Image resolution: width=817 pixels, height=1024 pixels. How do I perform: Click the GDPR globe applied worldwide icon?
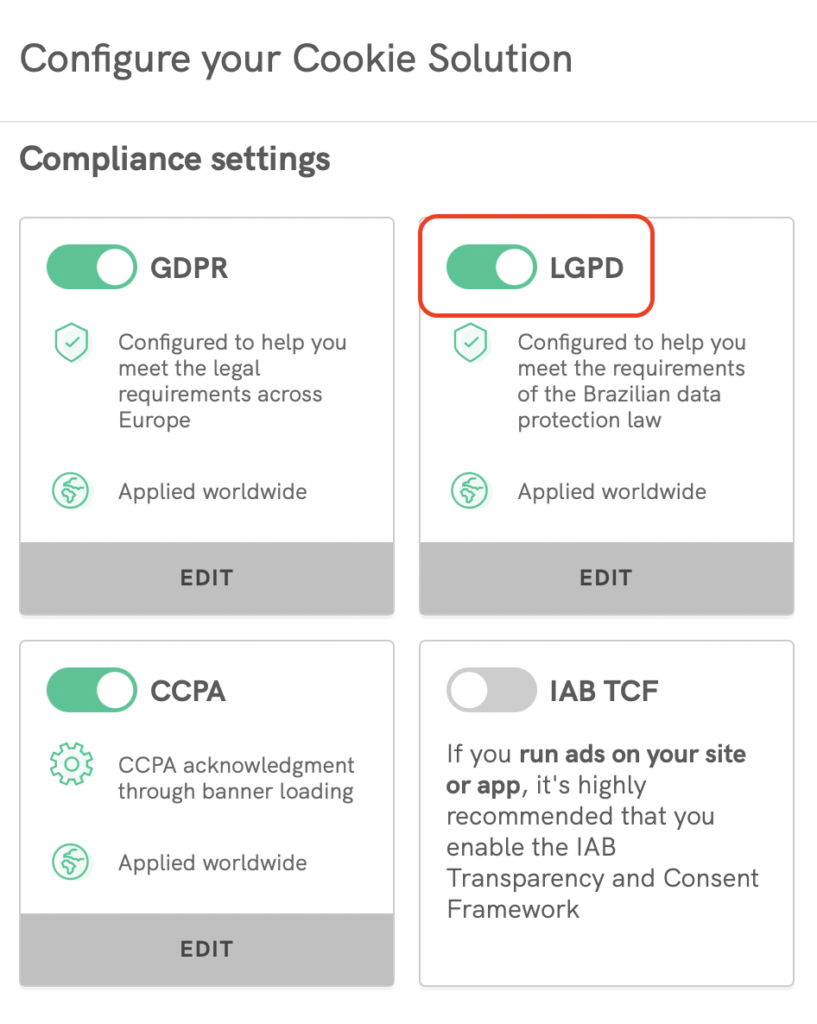pos(71,491)
